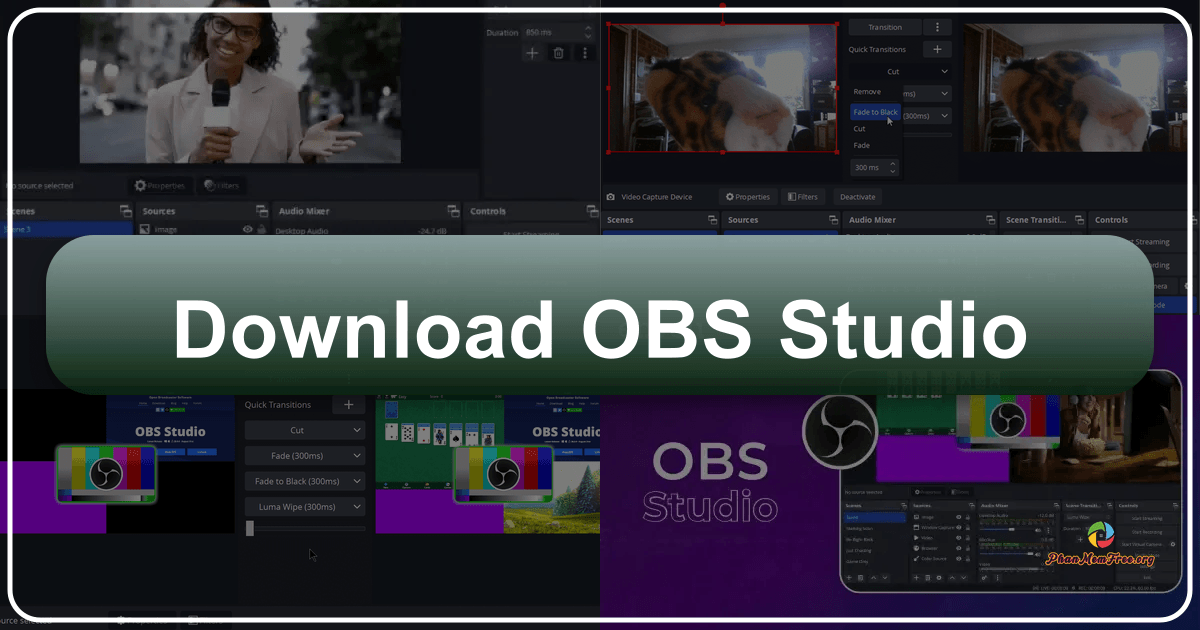
Task: Click Deactivate for the Video Capture Device
Action: pyautogui.click(x=858, y=197)
